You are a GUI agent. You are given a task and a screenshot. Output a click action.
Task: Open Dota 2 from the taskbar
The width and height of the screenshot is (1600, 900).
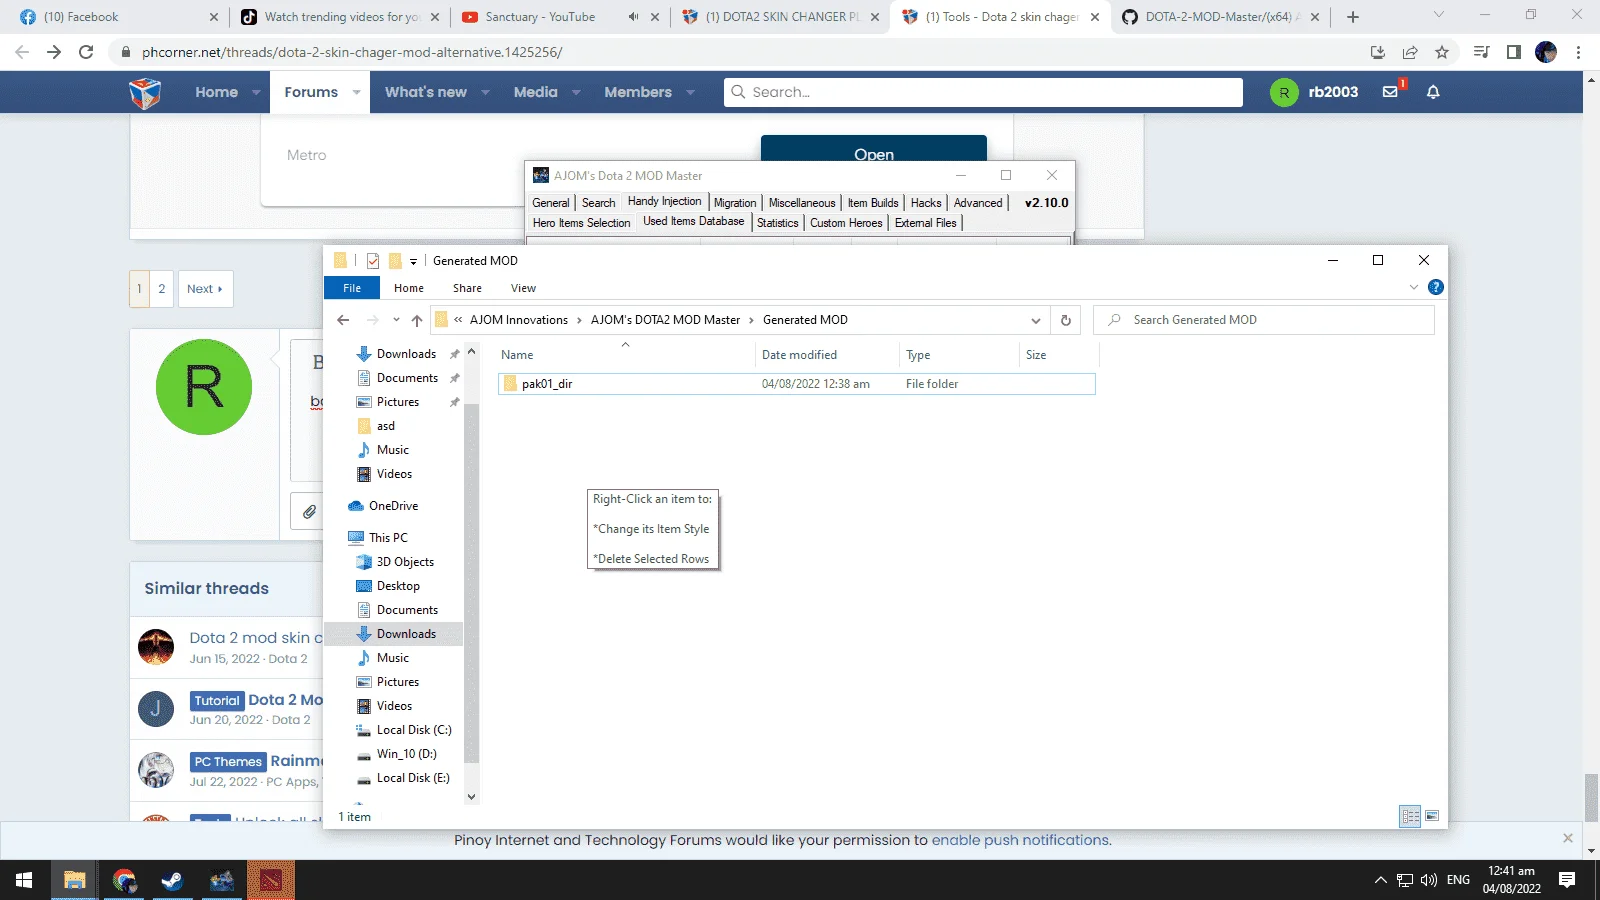click(271, 880)
